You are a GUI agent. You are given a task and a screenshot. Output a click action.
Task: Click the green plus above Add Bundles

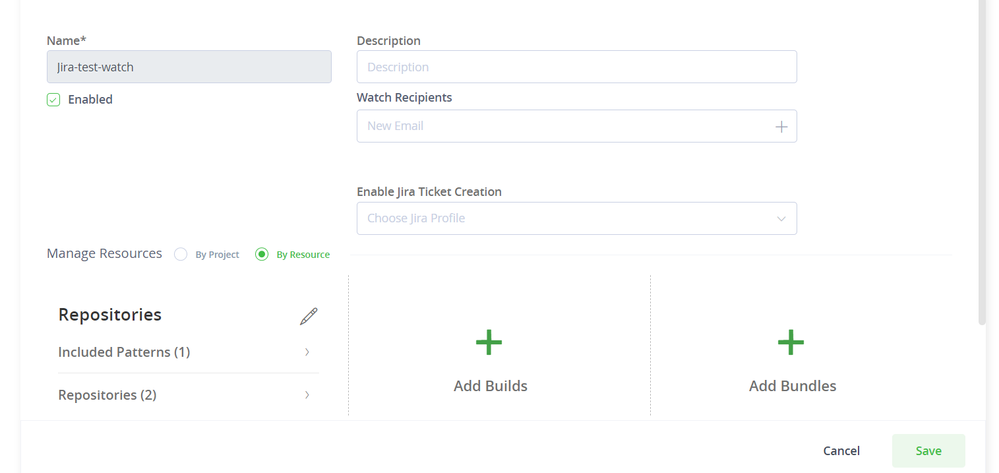[791, 343]
